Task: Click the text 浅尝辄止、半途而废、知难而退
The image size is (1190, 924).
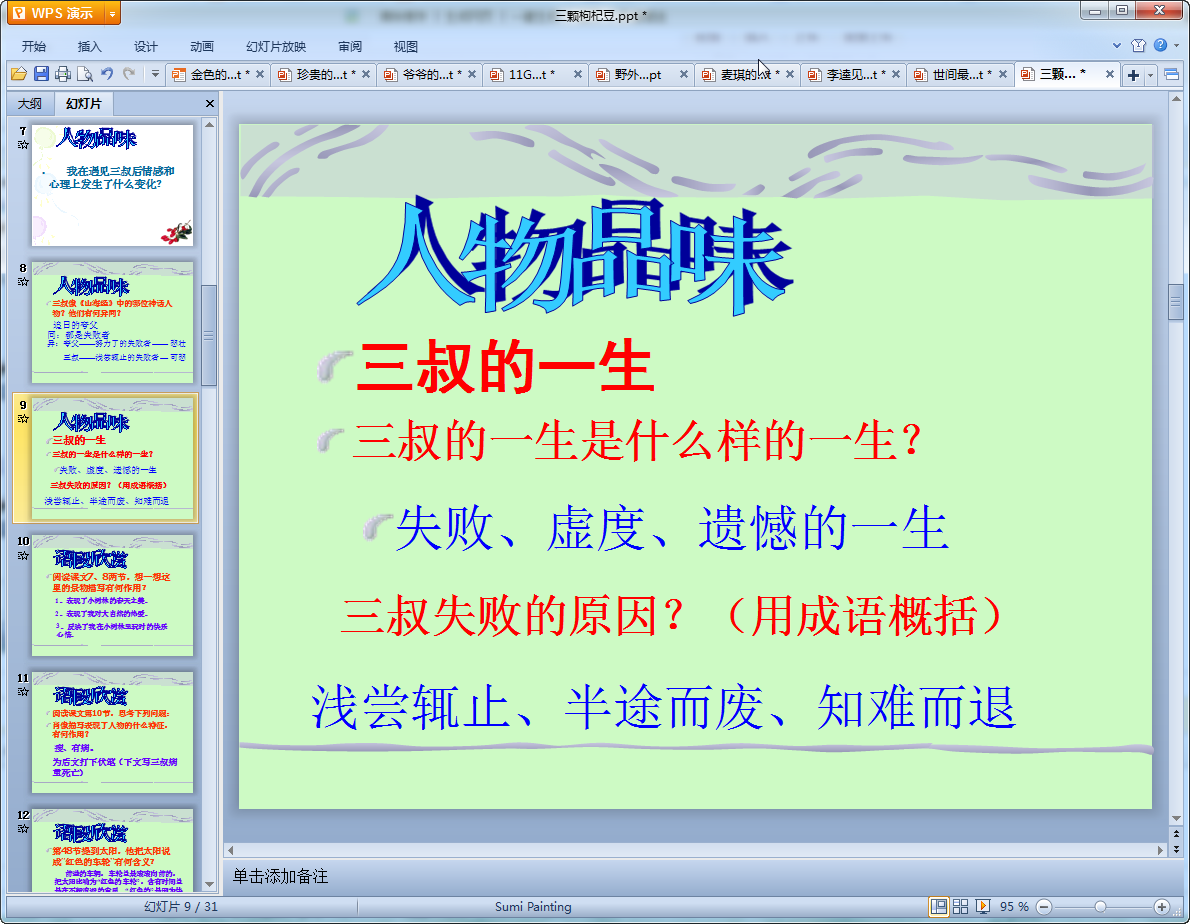Action: (x=663, y=707)
